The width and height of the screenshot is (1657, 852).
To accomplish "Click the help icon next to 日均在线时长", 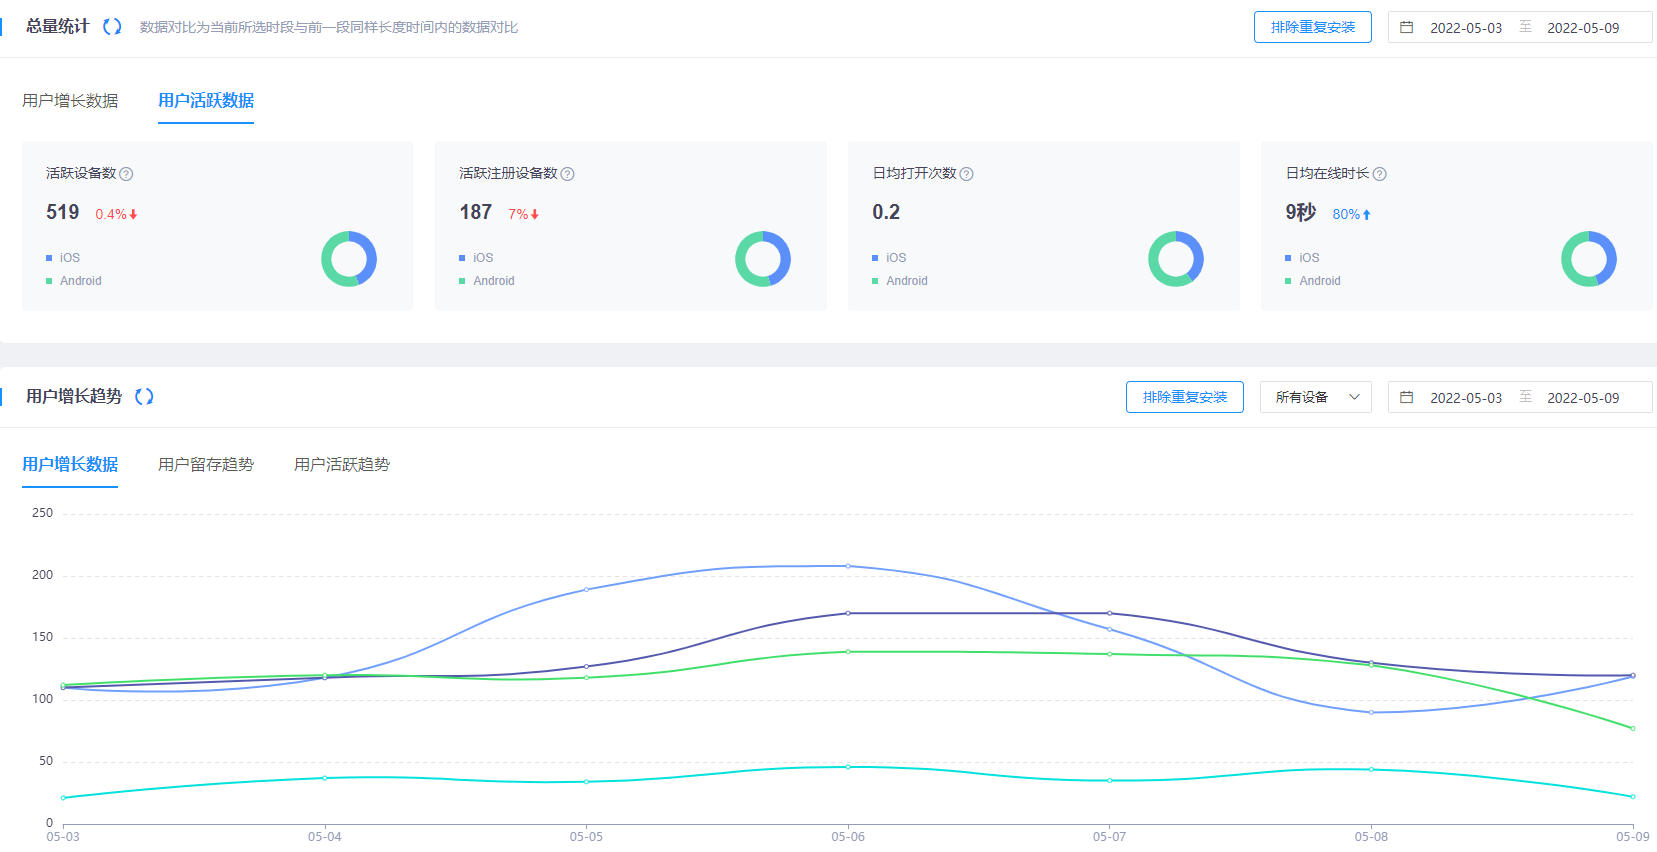I will coord(1379,174).
